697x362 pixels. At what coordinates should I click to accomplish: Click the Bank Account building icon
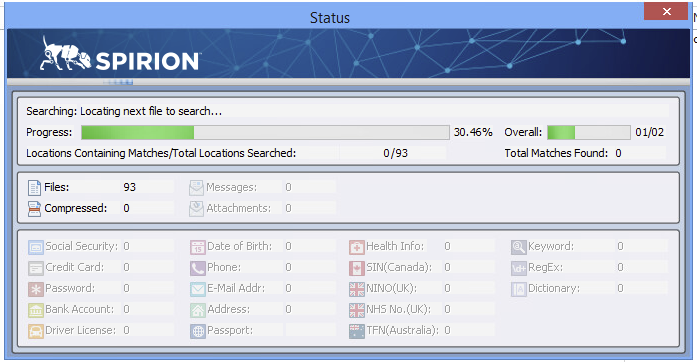(36, 310)
